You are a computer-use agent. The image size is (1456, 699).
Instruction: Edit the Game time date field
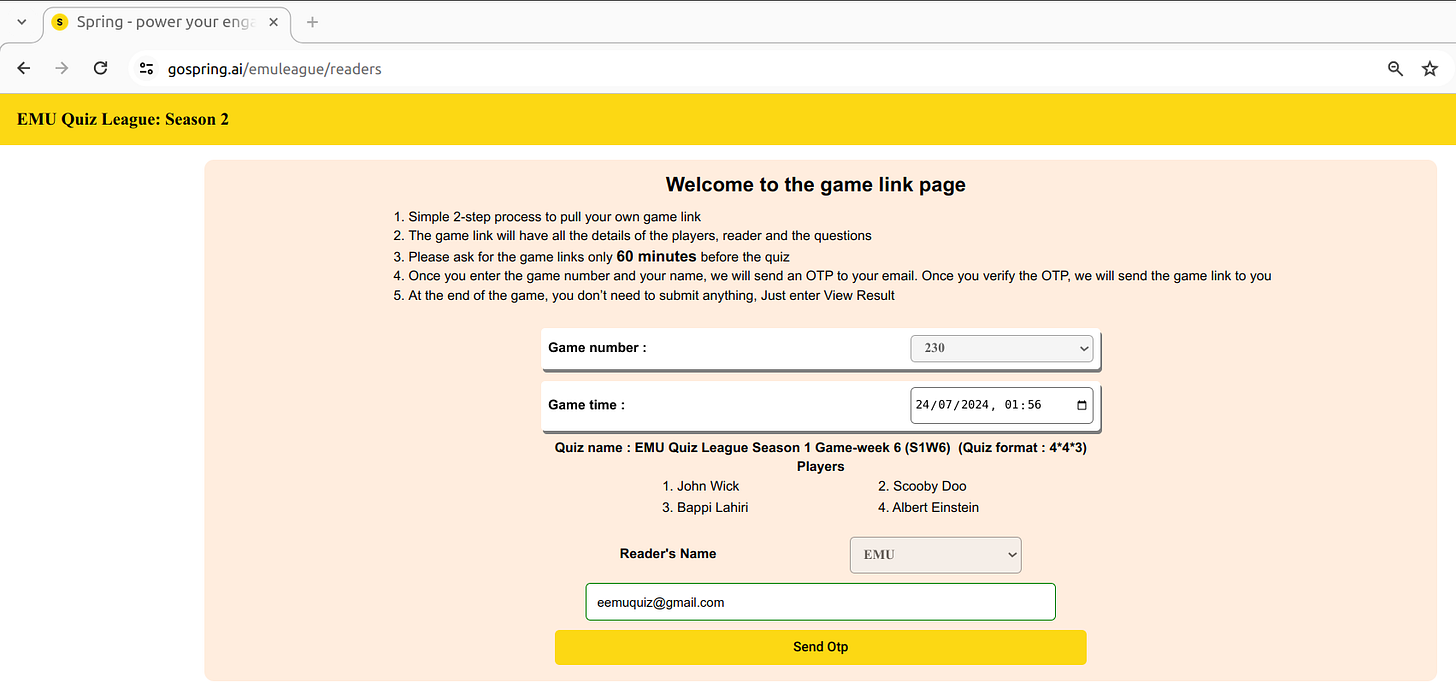[1001, 405]
